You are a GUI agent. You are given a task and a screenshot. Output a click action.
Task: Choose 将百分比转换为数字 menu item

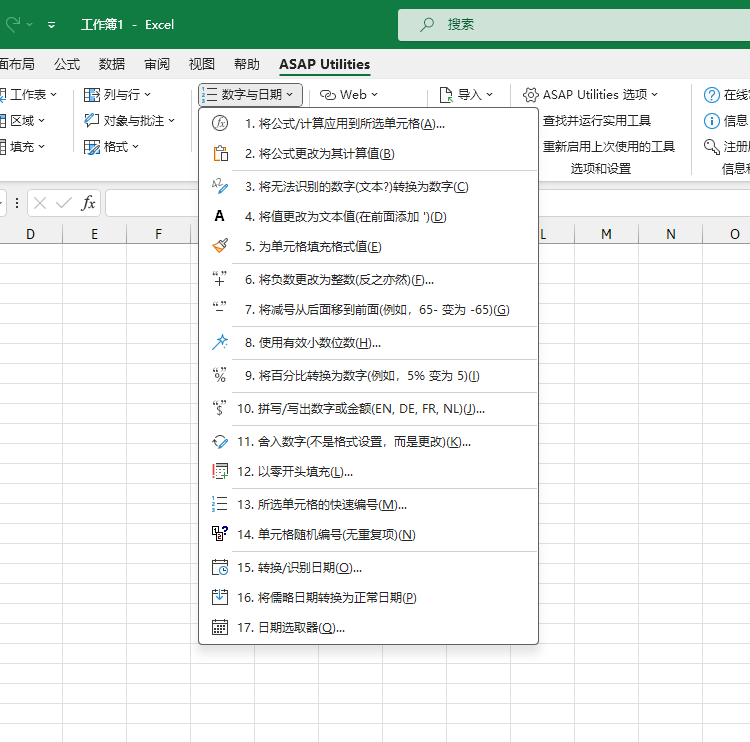tap(368, 375)
